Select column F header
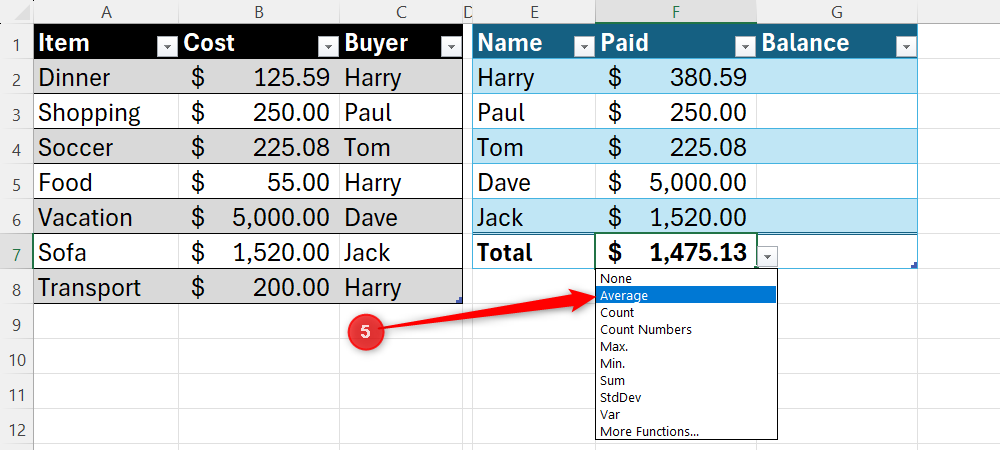This screenshot has height=450, width=1000. pyautogui.click(x=676, y=11)
